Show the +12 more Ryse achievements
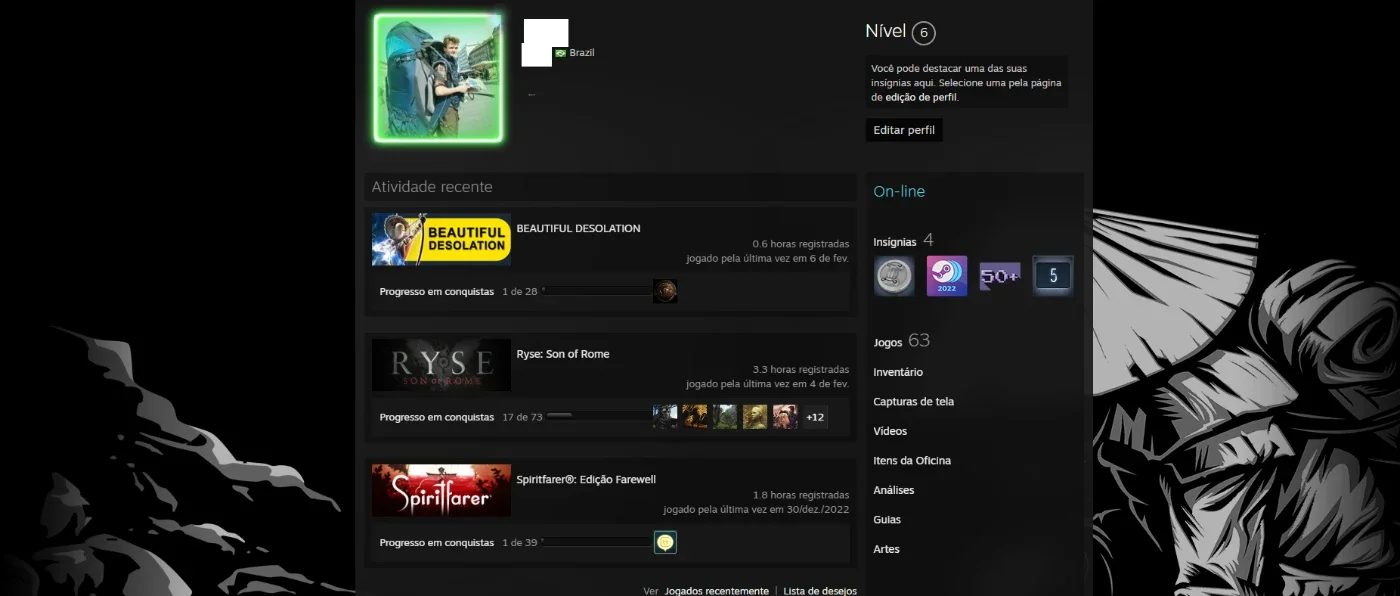1400x596 pixels. (x=815, y=417)
